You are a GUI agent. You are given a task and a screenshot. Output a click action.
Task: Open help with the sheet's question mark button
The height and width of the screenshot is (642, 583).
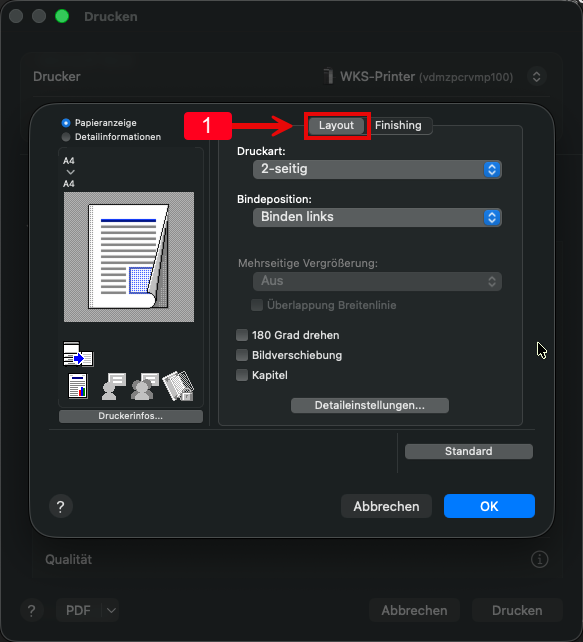[x=61, y=506]
